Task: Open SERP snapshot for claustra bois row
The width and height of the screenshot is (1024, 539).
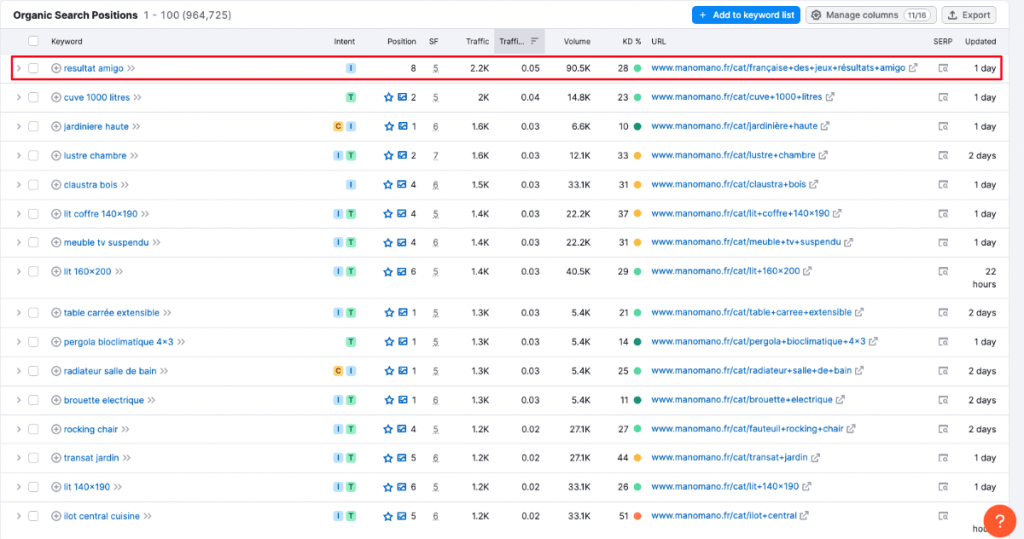Action: [942, 185]
